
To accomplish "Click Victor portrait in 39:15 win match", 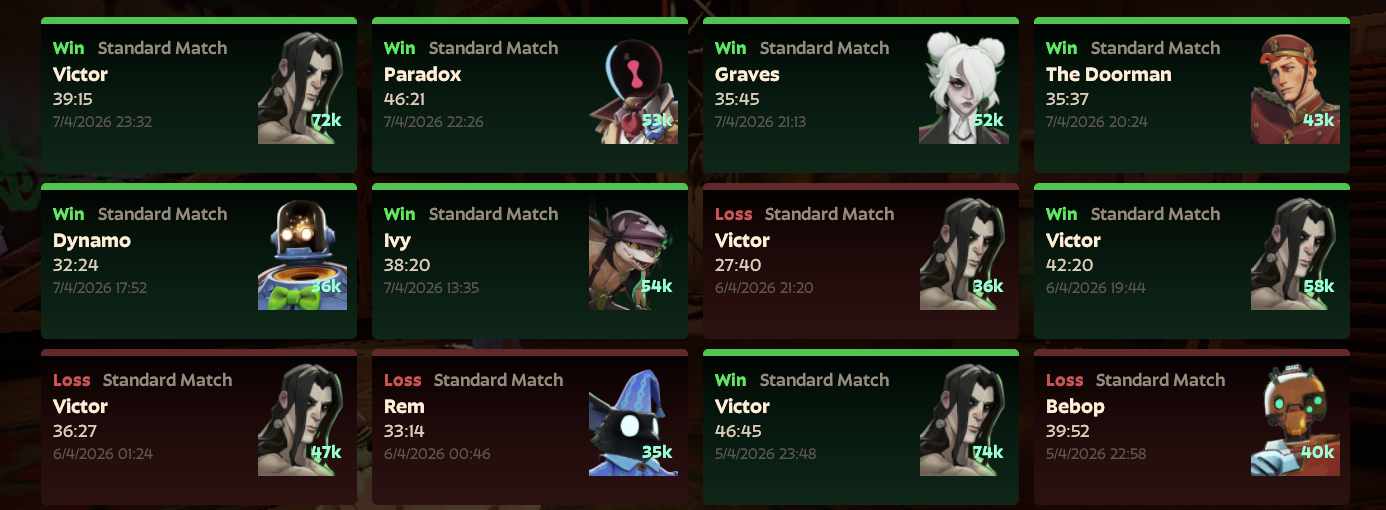I will coord(302,88).
